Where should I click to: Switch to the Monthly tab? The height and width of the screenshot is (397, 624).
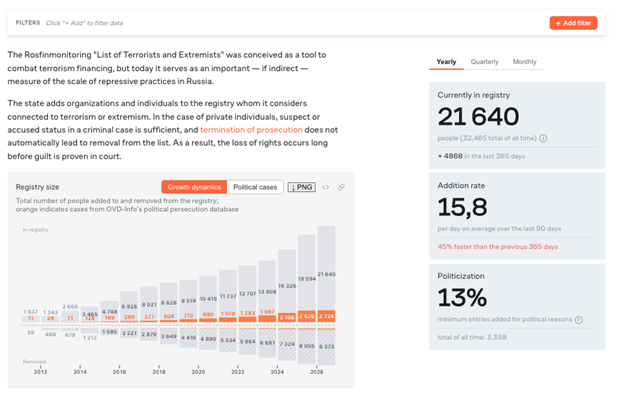(x=525, y=62)
